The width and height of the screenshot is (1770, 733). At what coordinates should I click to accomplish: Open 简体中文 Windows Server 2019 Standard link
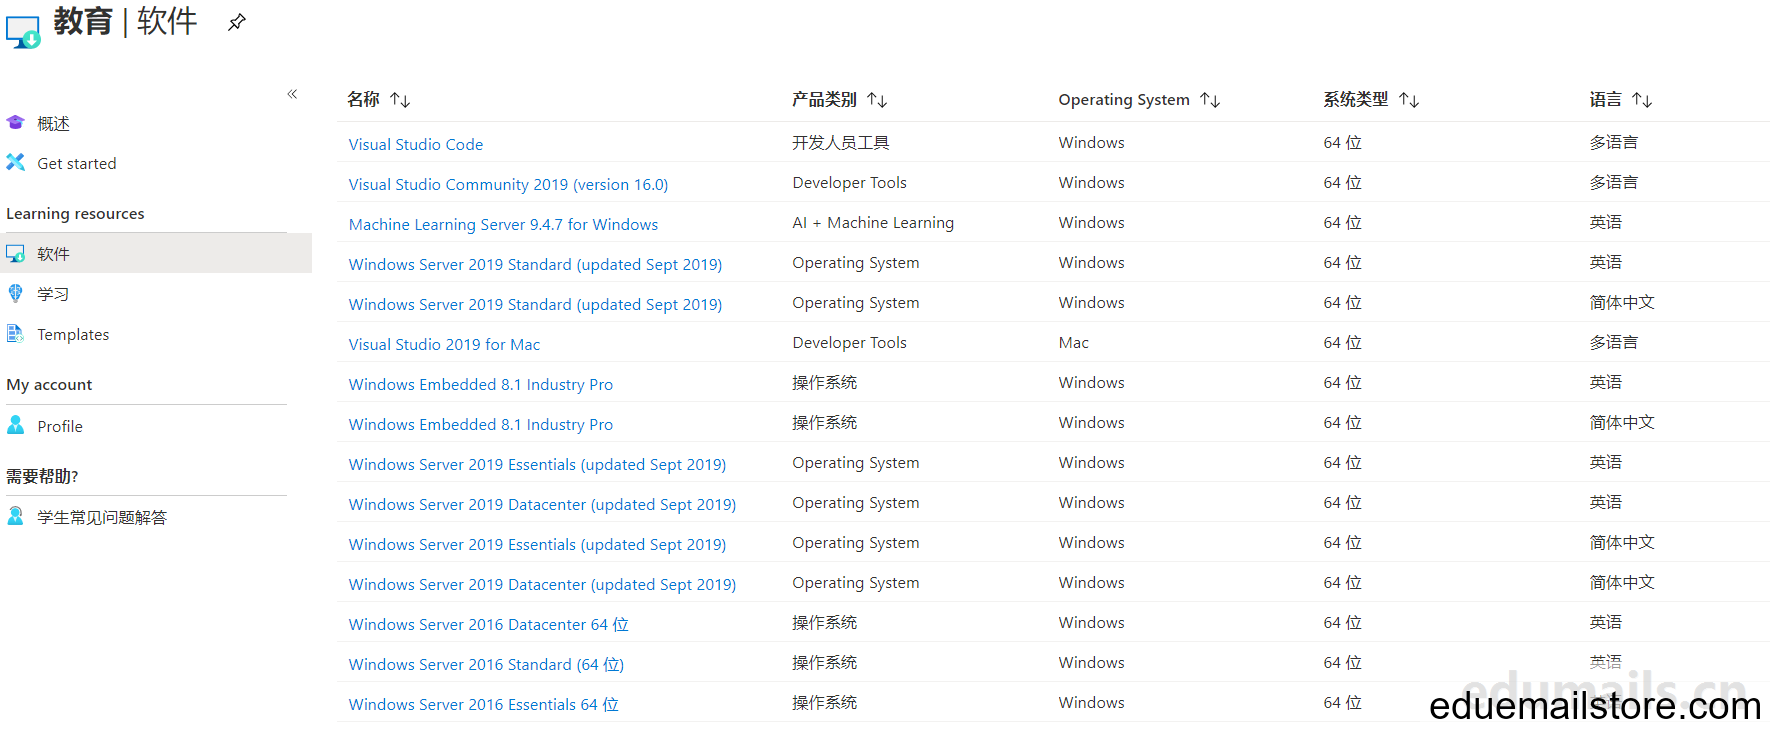[535, 304]
